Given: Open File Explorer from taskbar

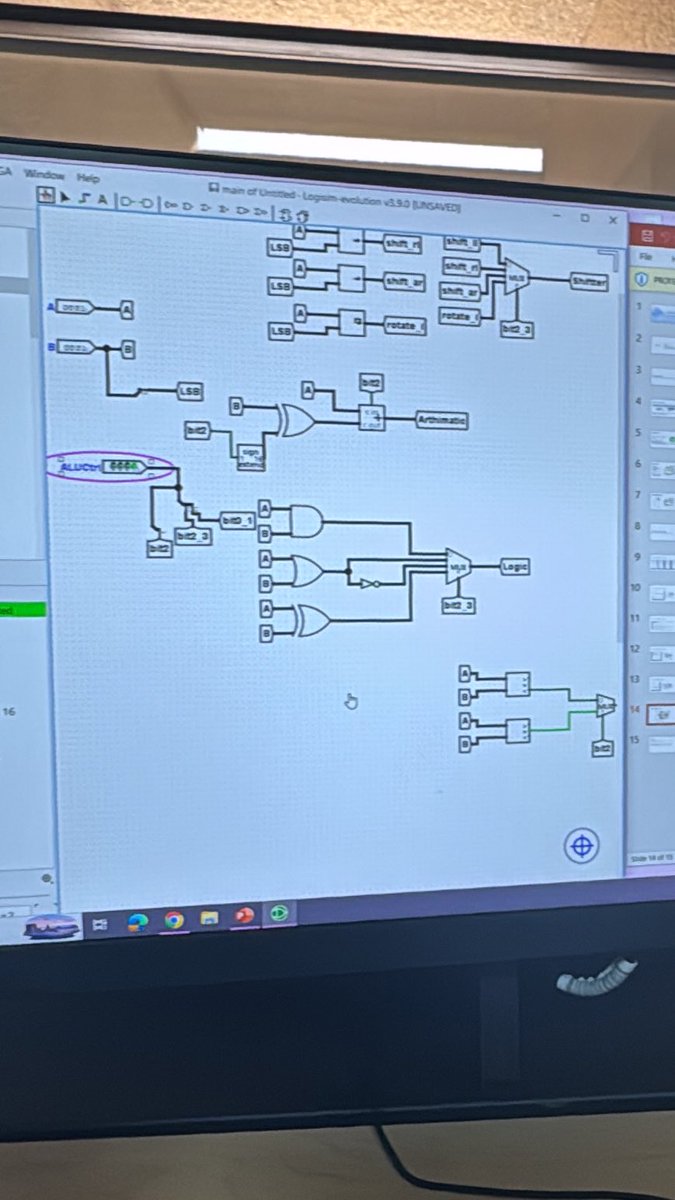Looking at the screenshot, I should [209, 918].
